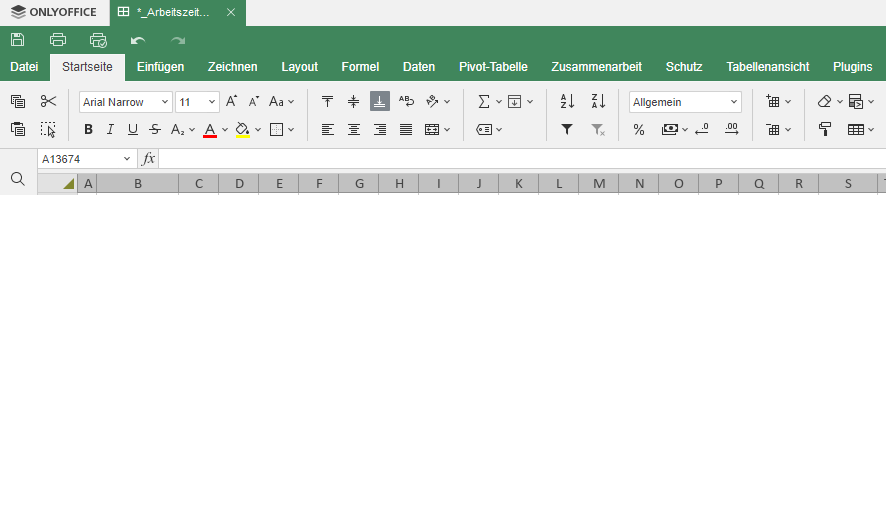The height and width of the screenshot is (526, 886).
Task: Click the Filter funnel icon
Action: pos(567,129)
